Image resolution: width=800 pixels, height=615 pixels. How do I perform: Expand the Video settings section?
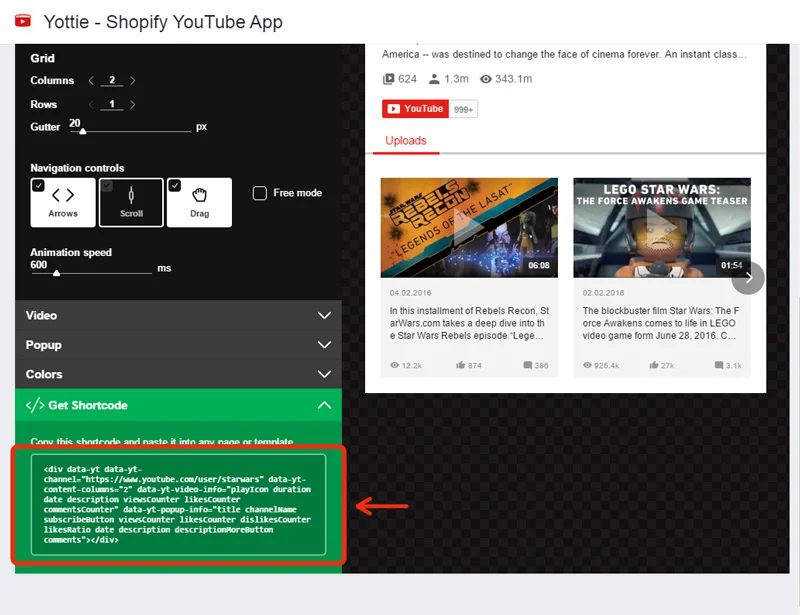[x=178, y=315]
